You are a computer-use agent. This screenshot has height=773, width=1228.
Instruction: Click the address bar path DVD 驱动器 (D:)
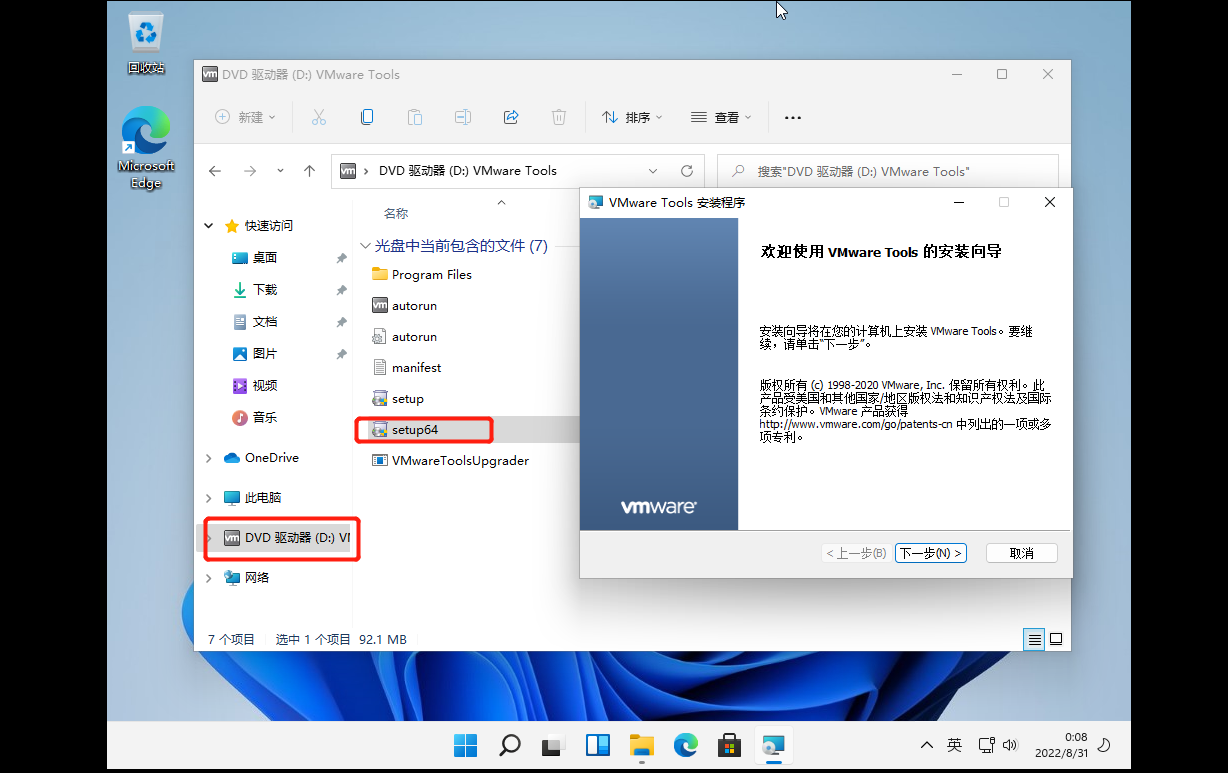[467, 171]
